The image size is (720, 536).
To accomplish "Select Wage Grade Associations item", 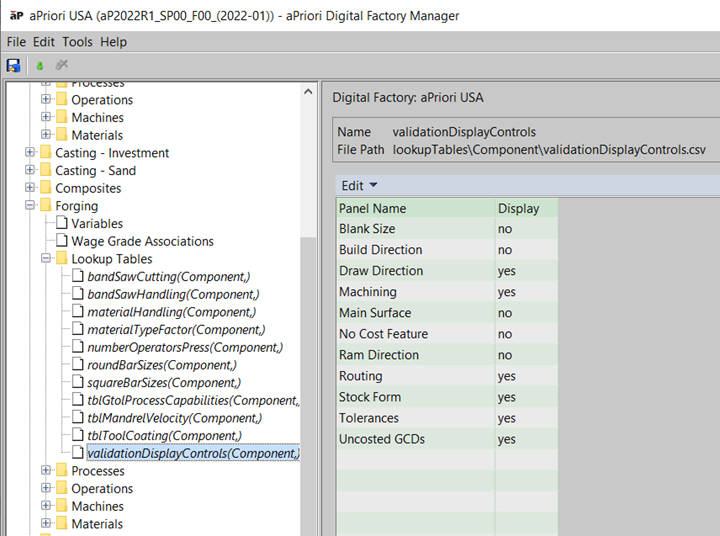I will click(142, 241).
